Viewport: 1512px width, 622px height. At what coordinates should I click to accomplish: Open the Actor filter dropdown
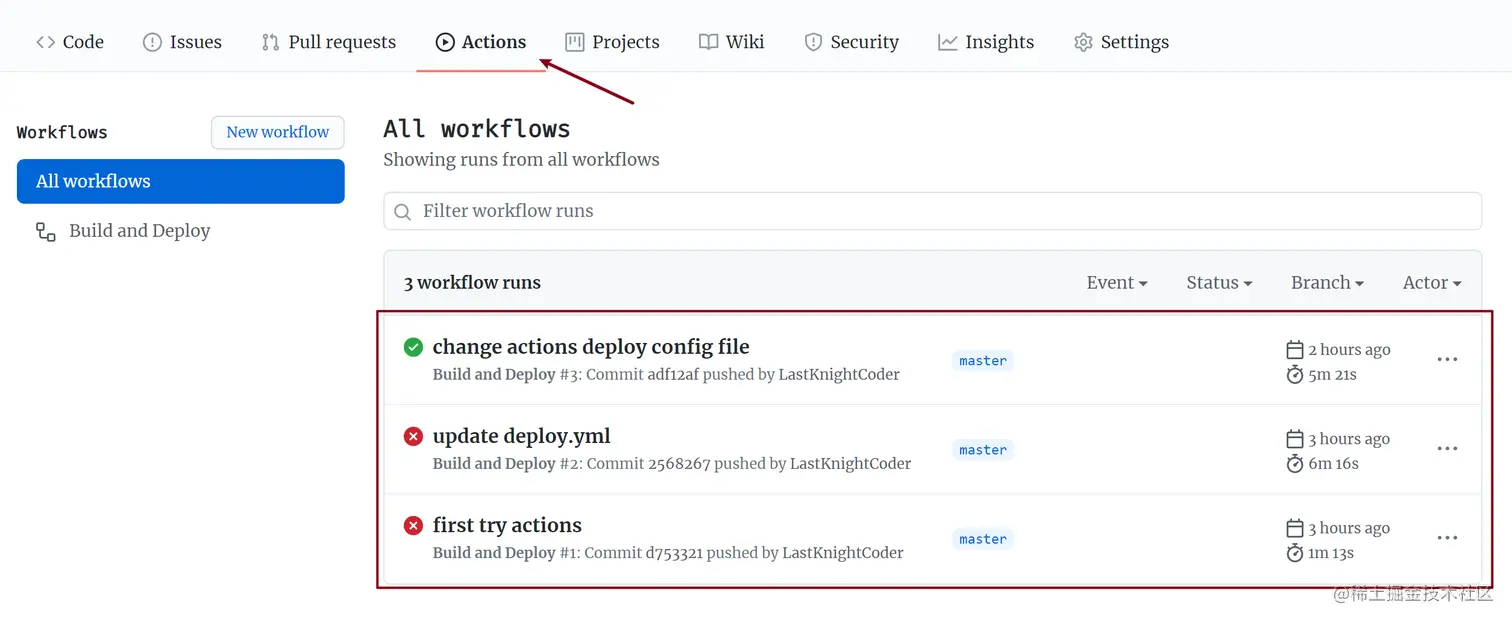click(x=1431, y=283)
